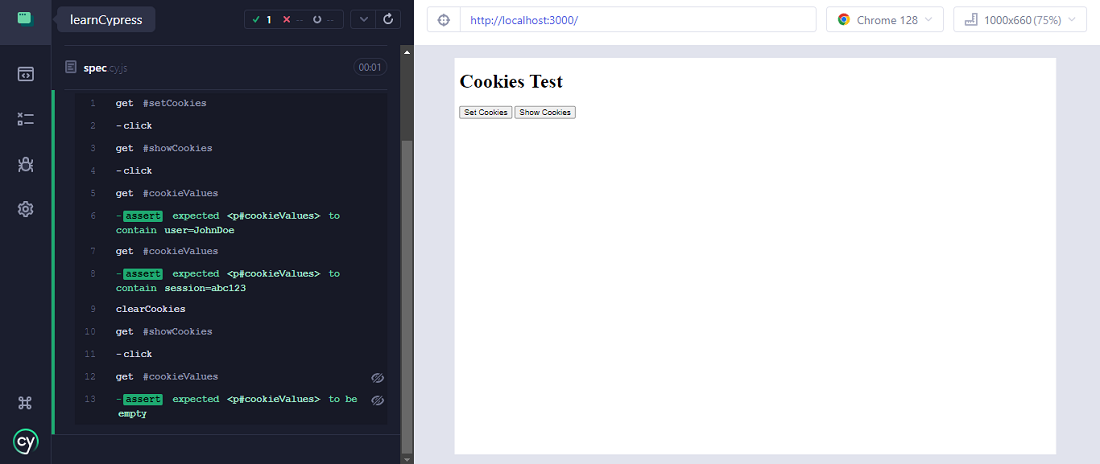Click the Cypress logo at bottom
Viewport: 1100px width, 464px height.
26,442
